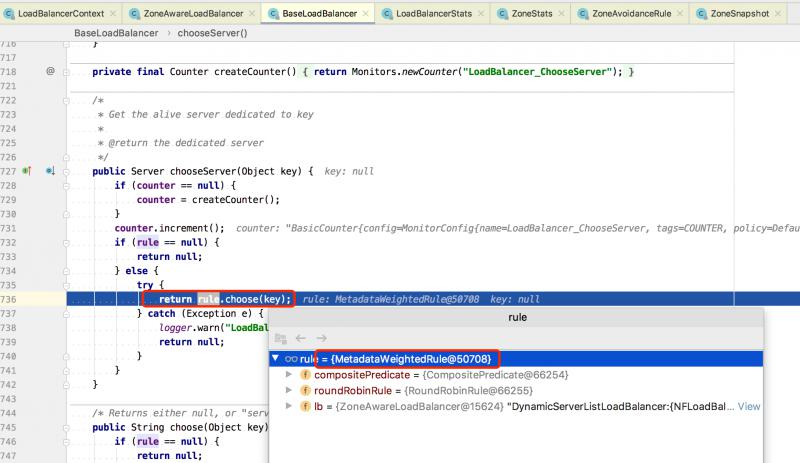Click counter.increment() on line 731
Viewport: 800px width, 463px height.
pos(169,228)
